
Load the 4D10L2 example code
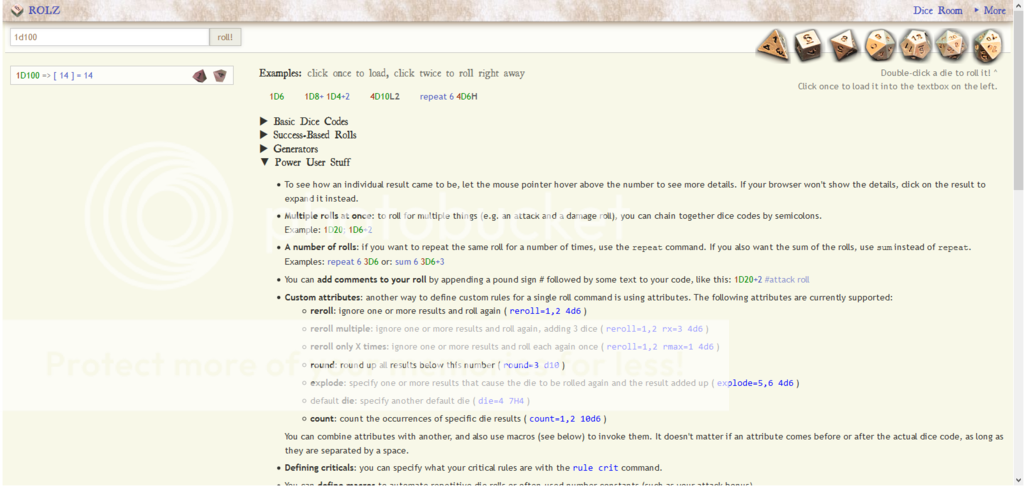click(385, 97)
